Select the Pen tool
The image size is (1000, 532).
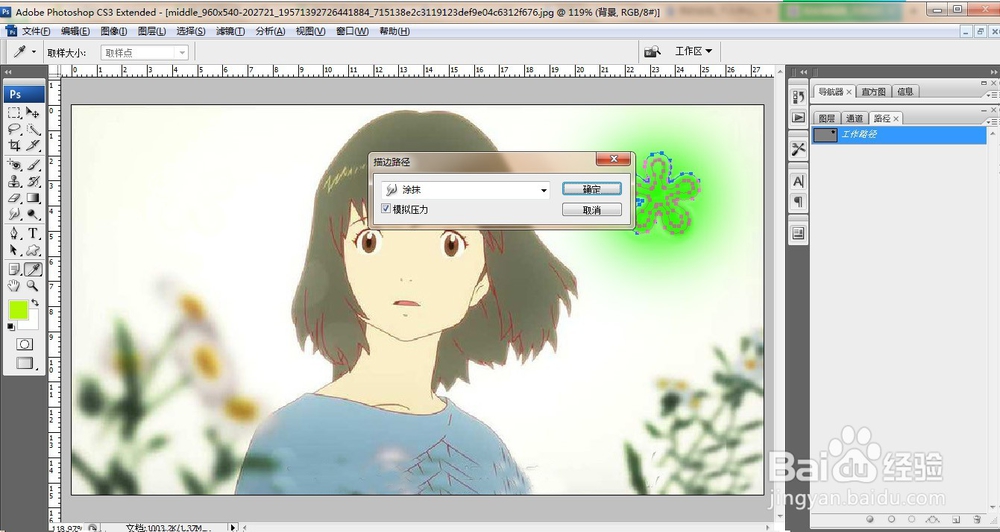(14, 233)
